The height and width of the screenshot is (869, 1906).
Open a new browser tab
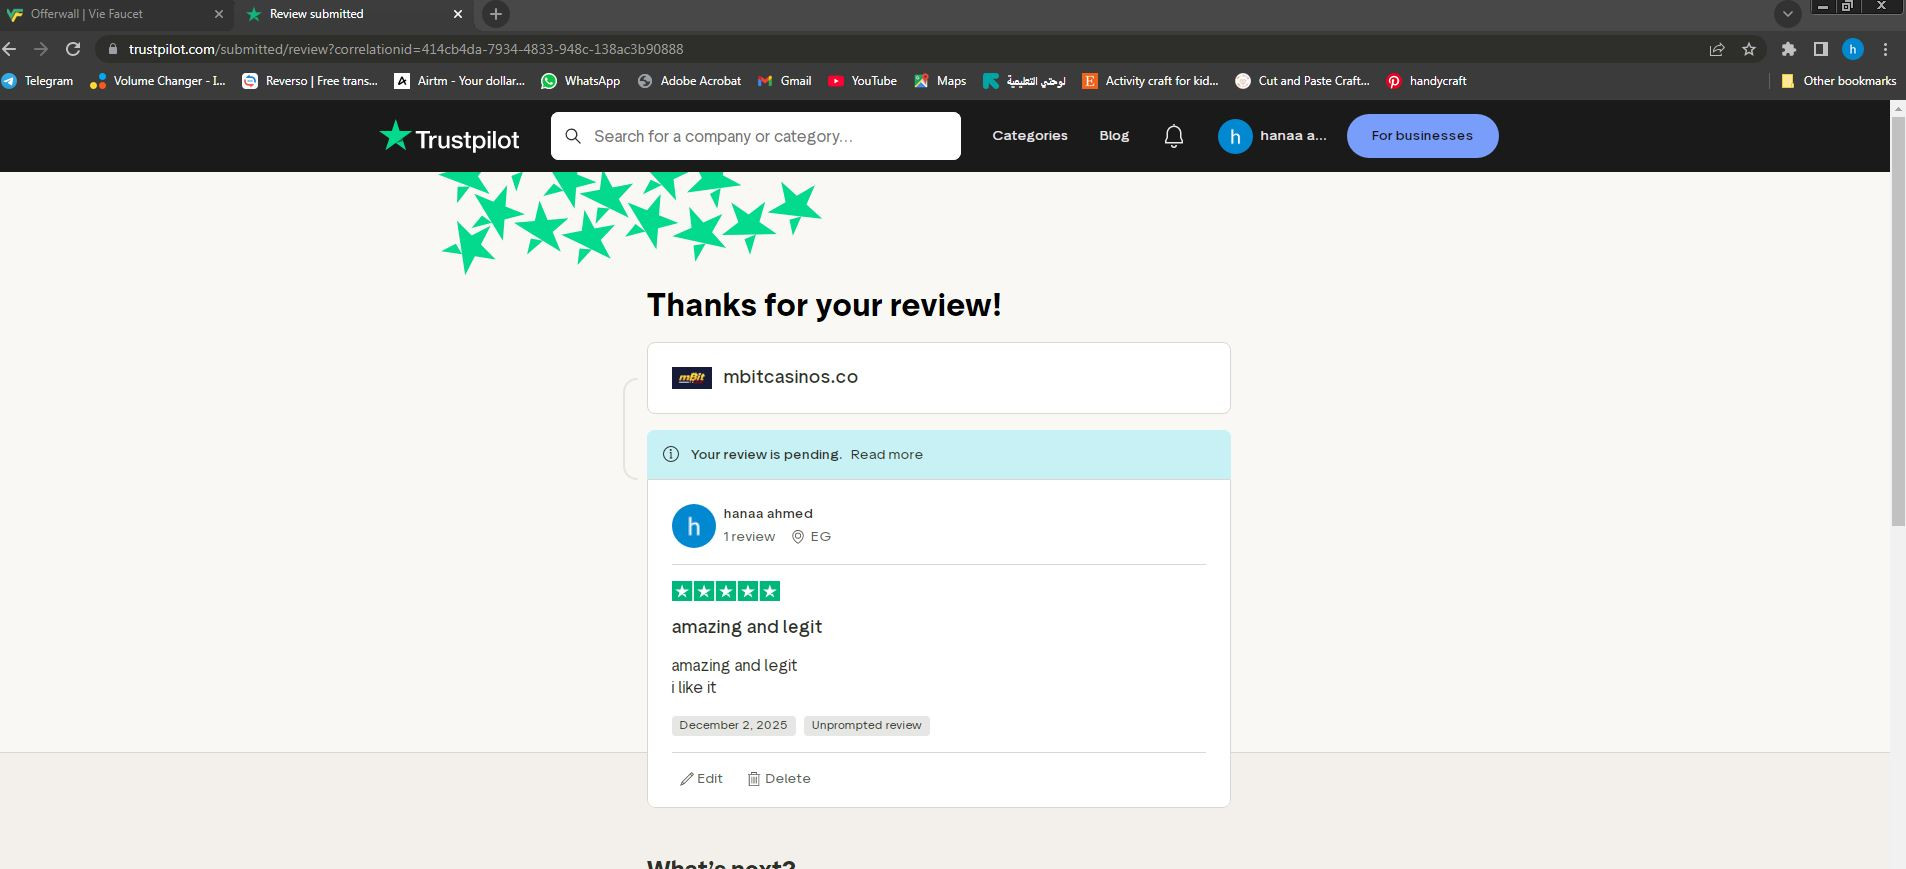495,14
